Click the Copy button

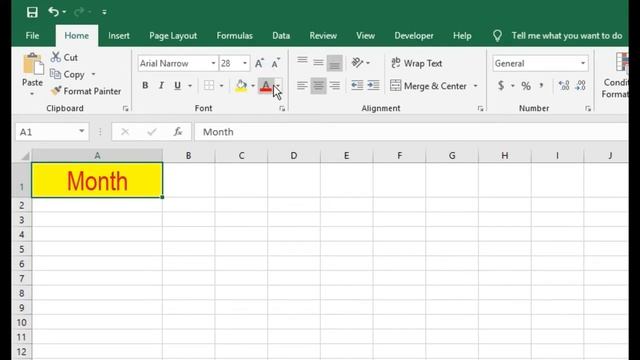(x=67, y=74)
